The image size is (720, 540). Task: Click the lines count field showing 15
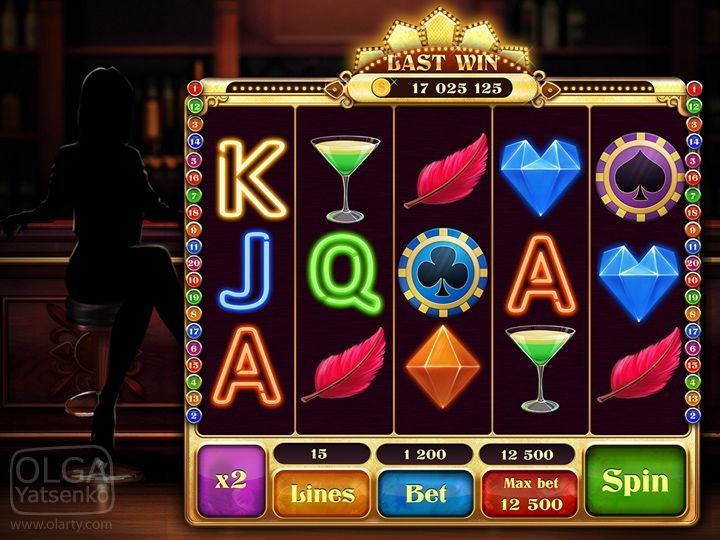[321, 454]
